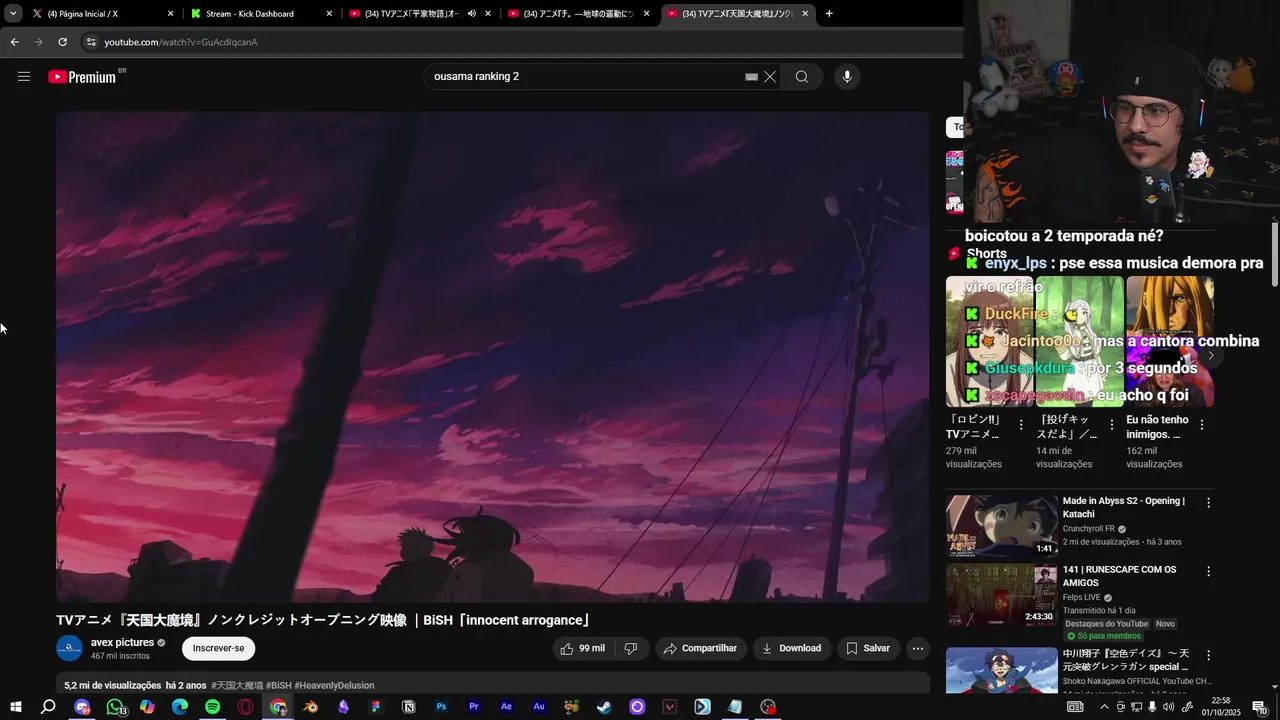Open the 「ロビン!!」 short thumbnail

coord(990,341)
